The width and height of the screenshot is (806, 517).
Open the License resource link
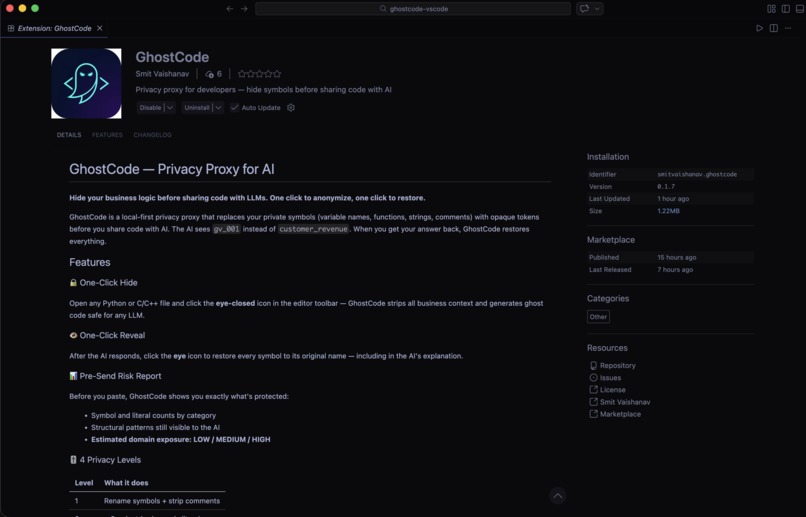(x=613, y=390)
